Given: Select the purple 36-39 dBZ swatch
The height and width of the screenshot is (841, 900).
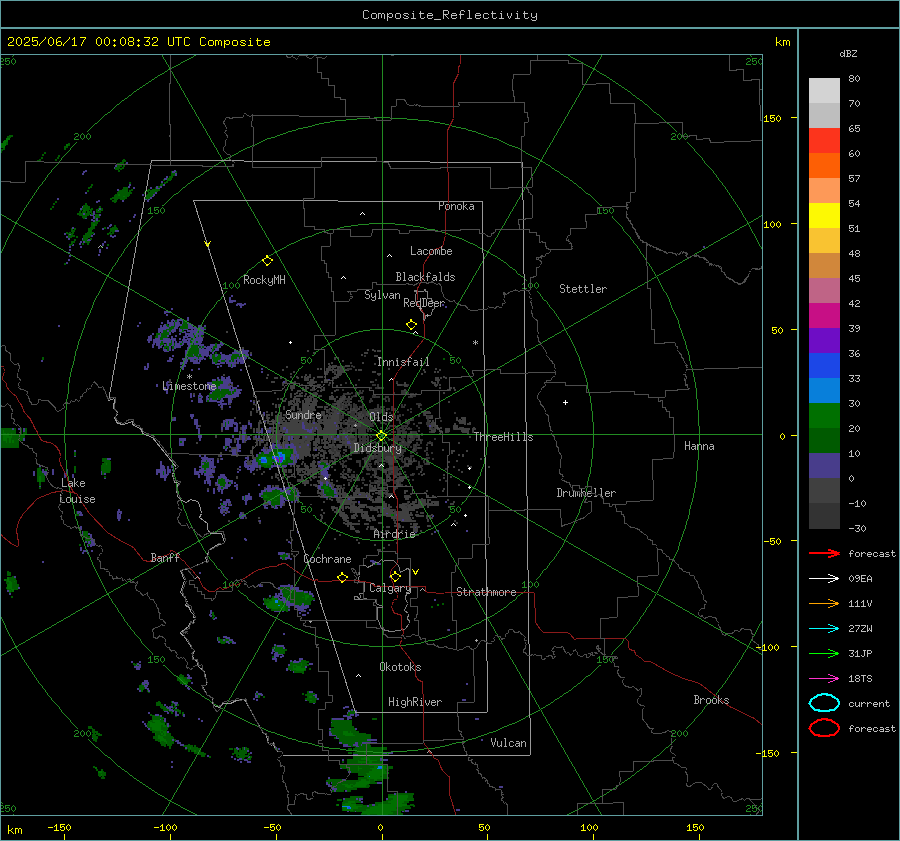Looking at the screenshot, I should click(824, 340).
